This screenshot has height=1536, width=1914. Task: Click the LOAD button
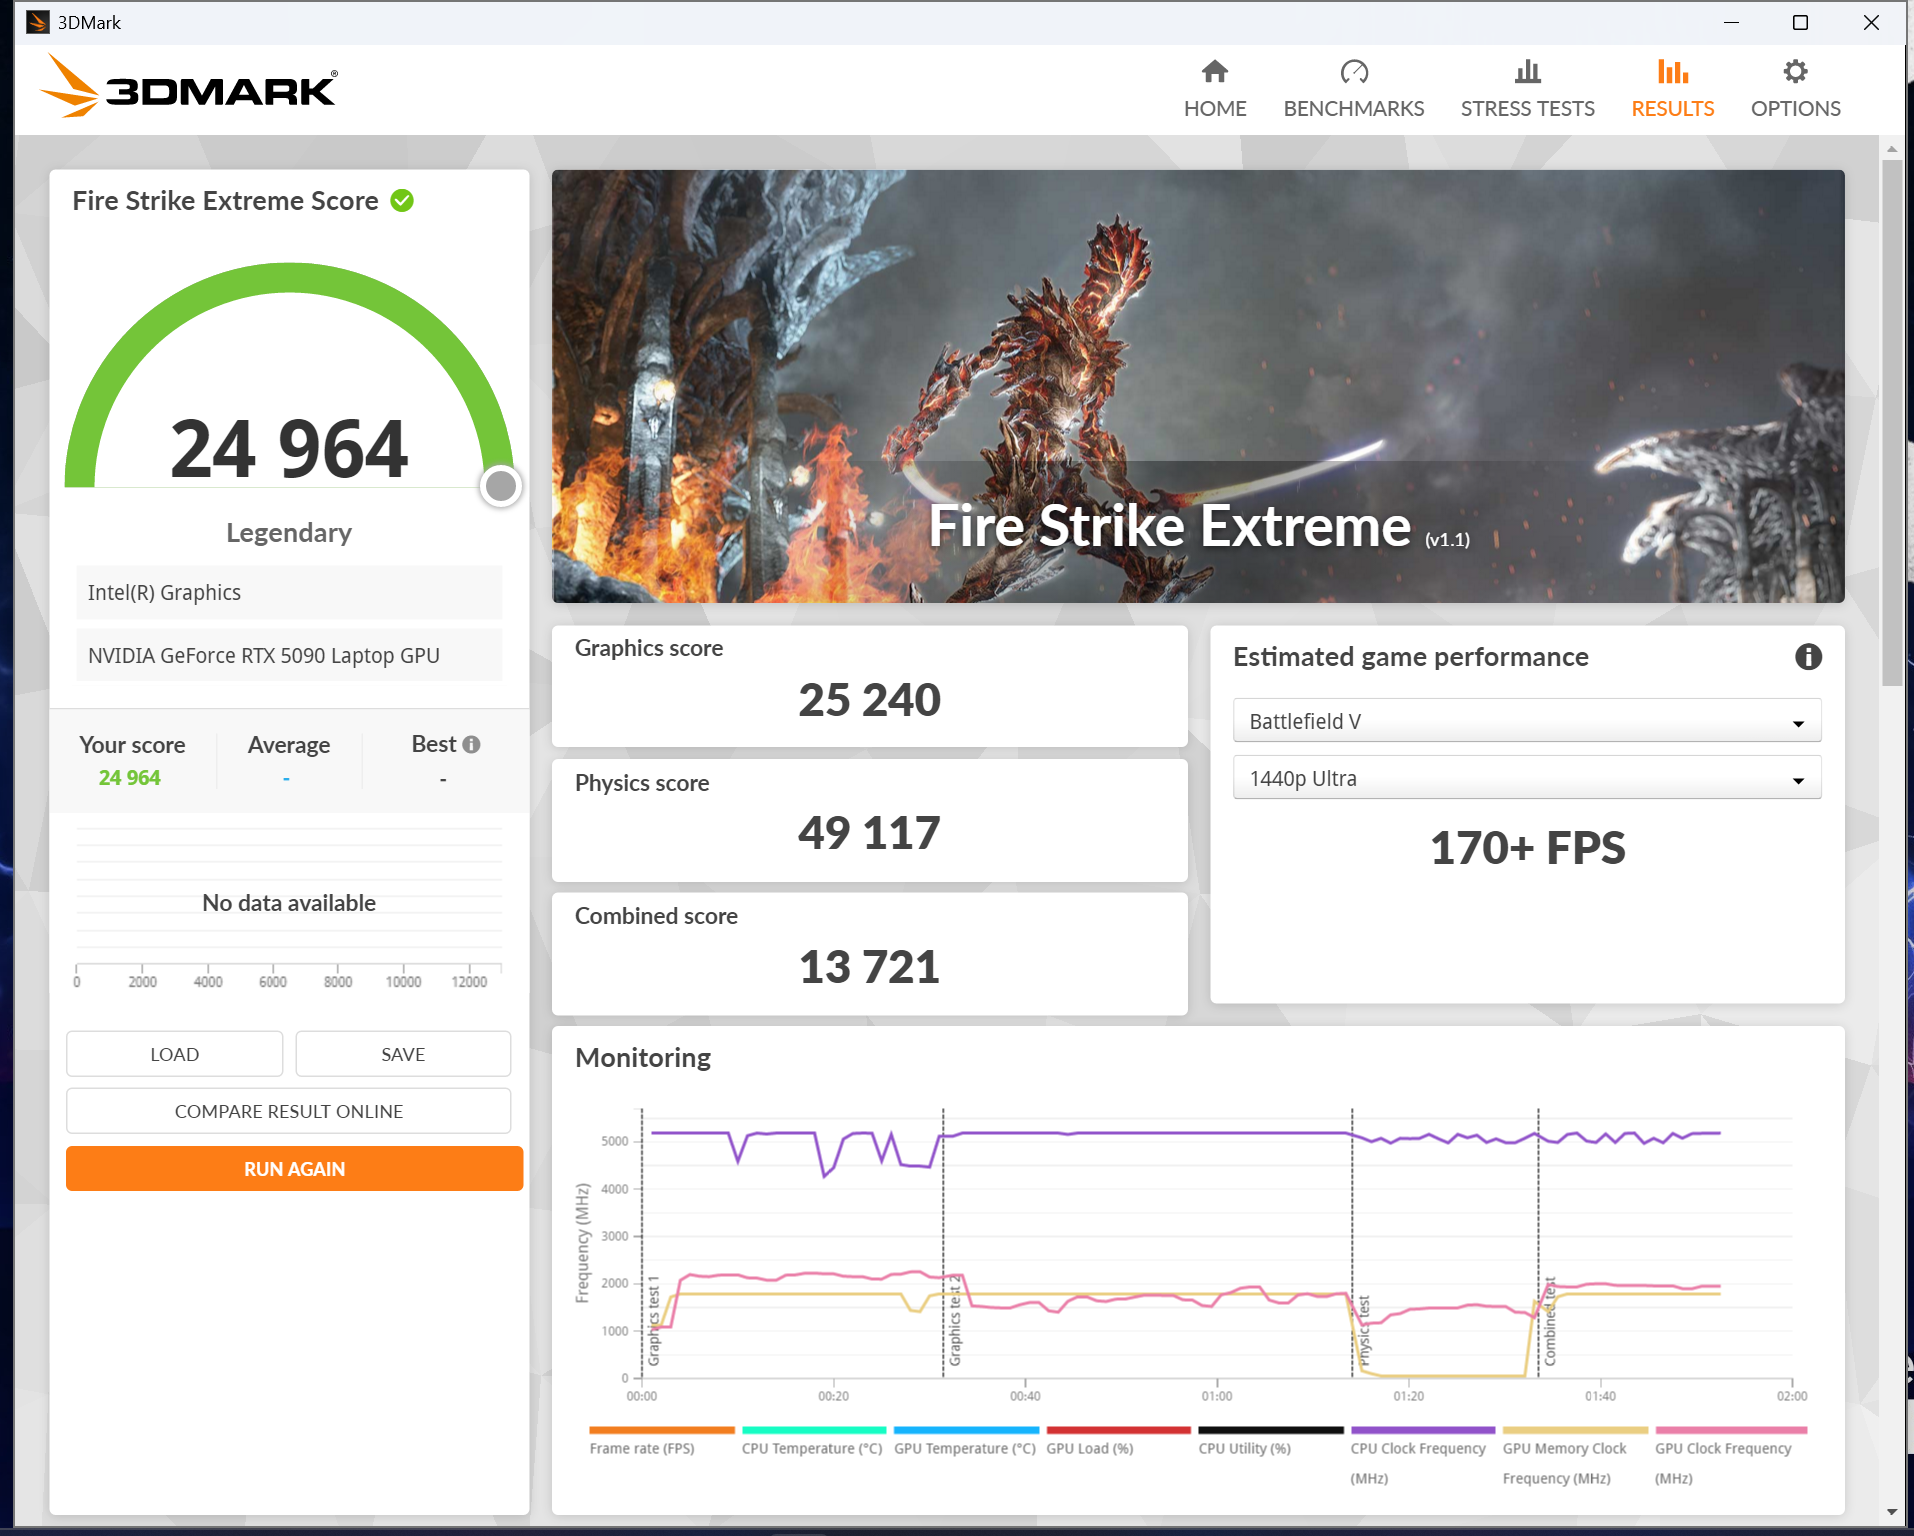click(x=175, y=1054)
